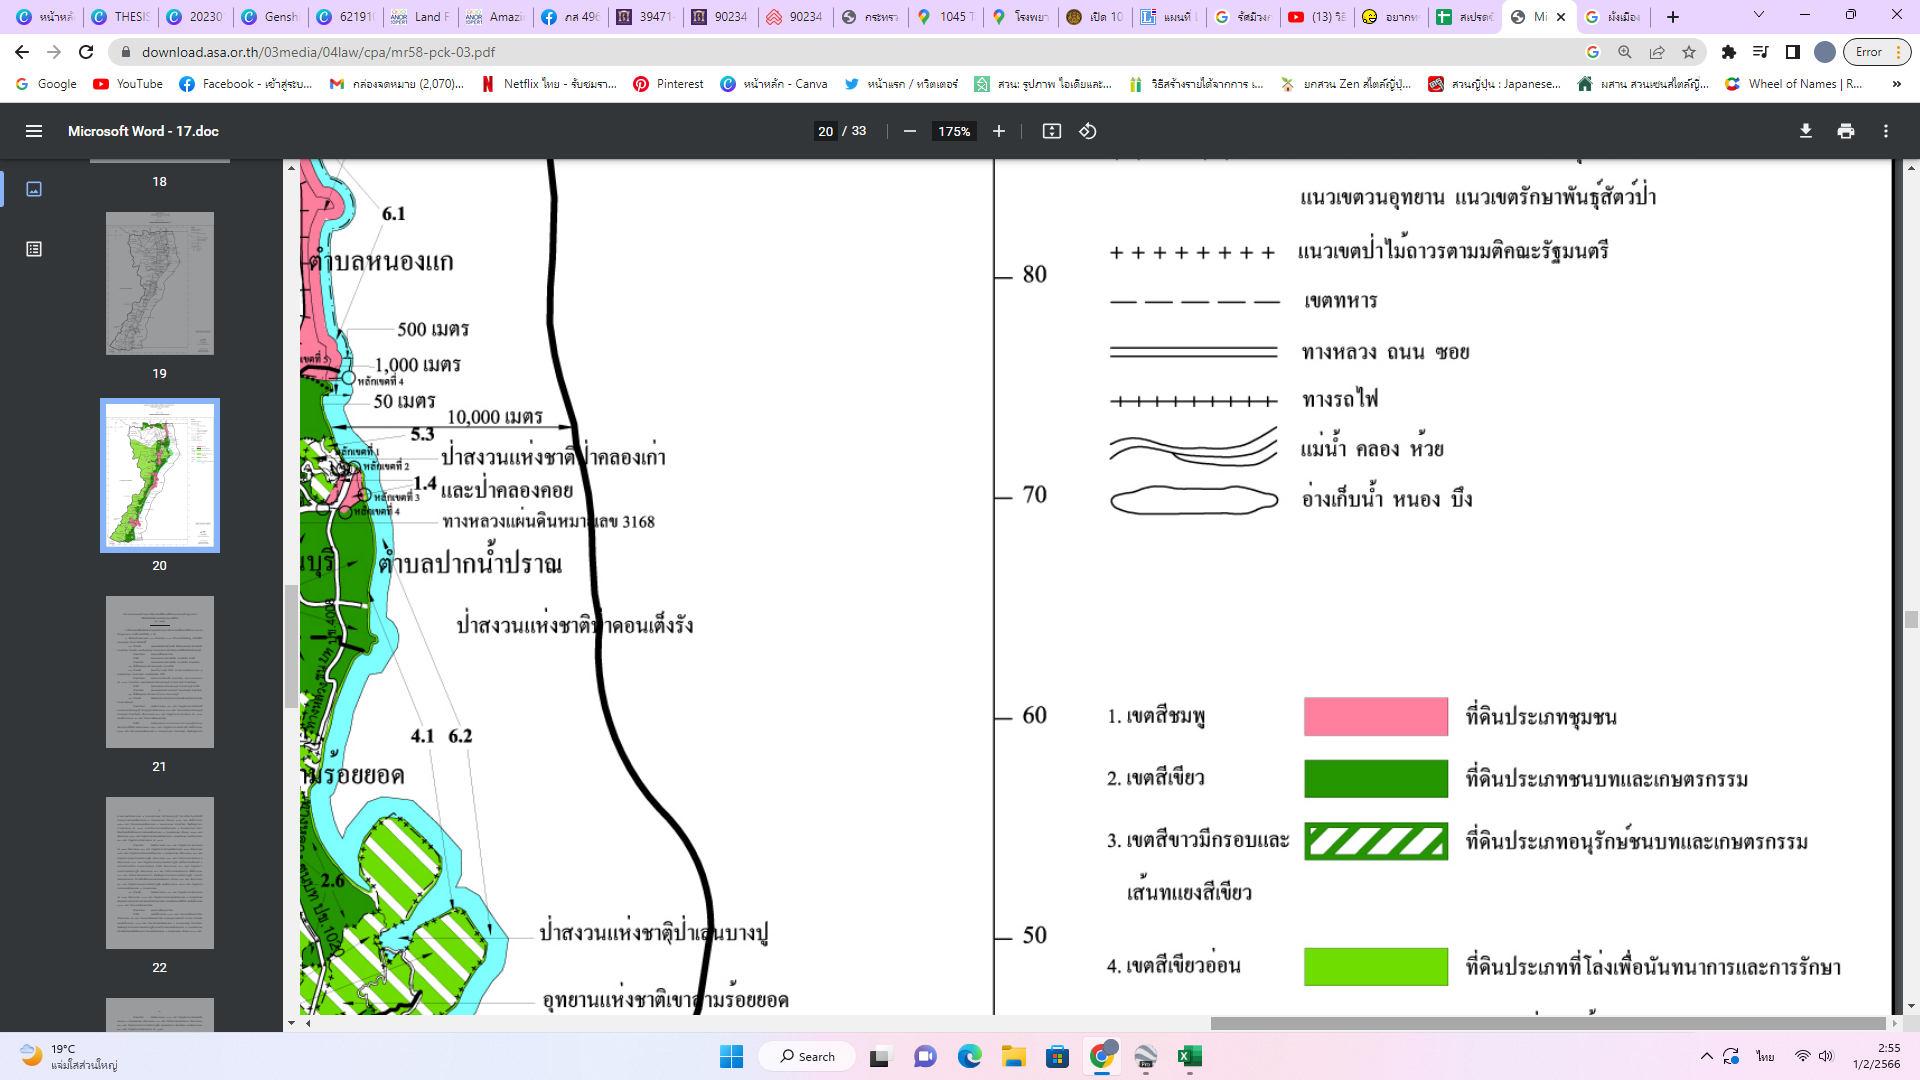
Task: Zoom in with the plus icon
Action: [998, 131]
